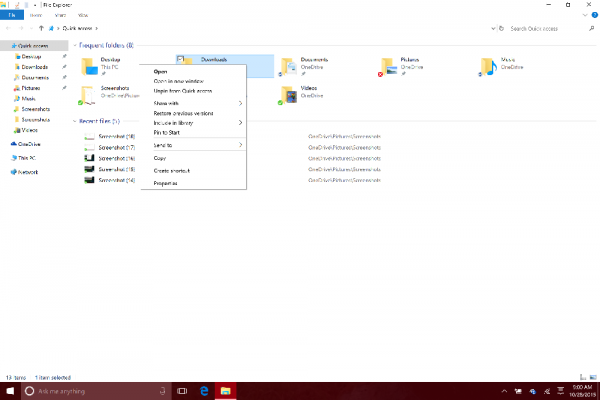Select Documents in the navigation pane
This screenshot has height=400, width=600.
click(x=34, y=77)
